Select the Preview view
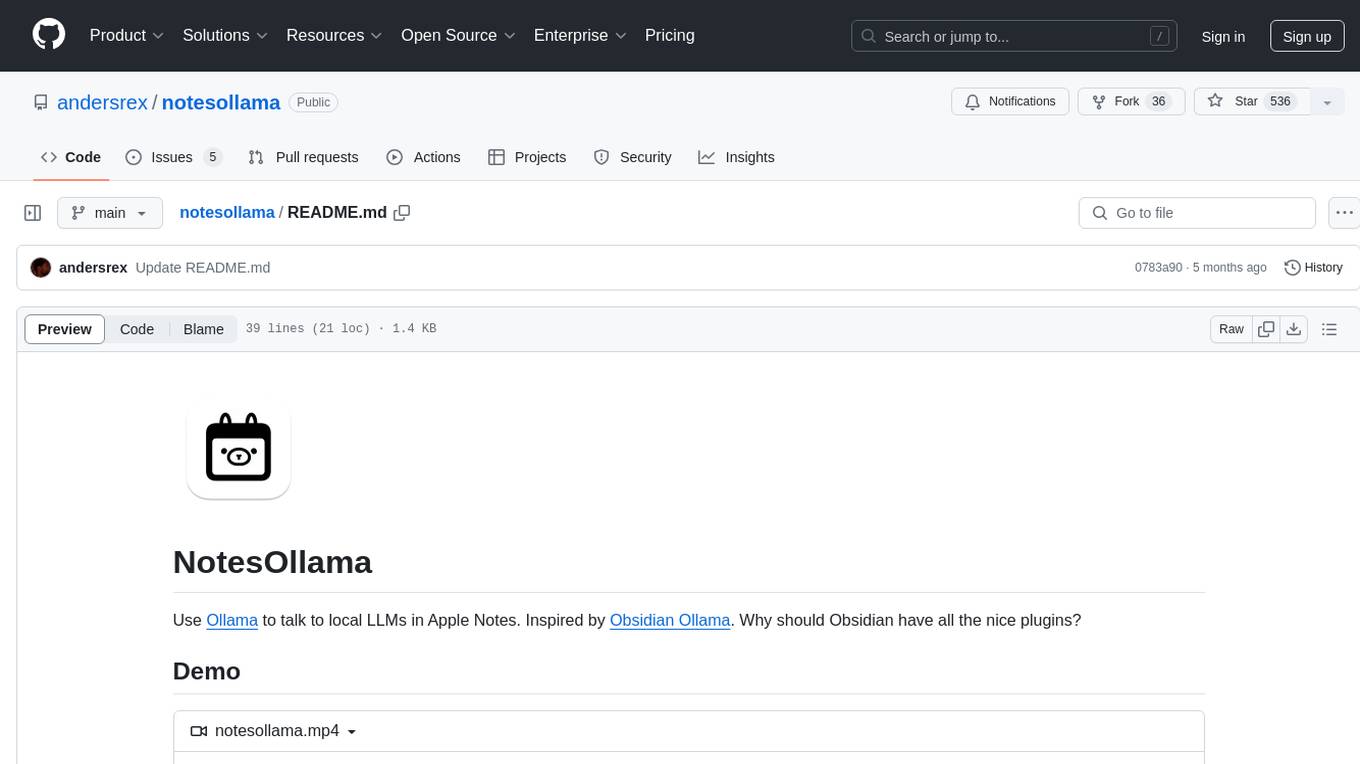The image size is (1360, 764). 64,329
